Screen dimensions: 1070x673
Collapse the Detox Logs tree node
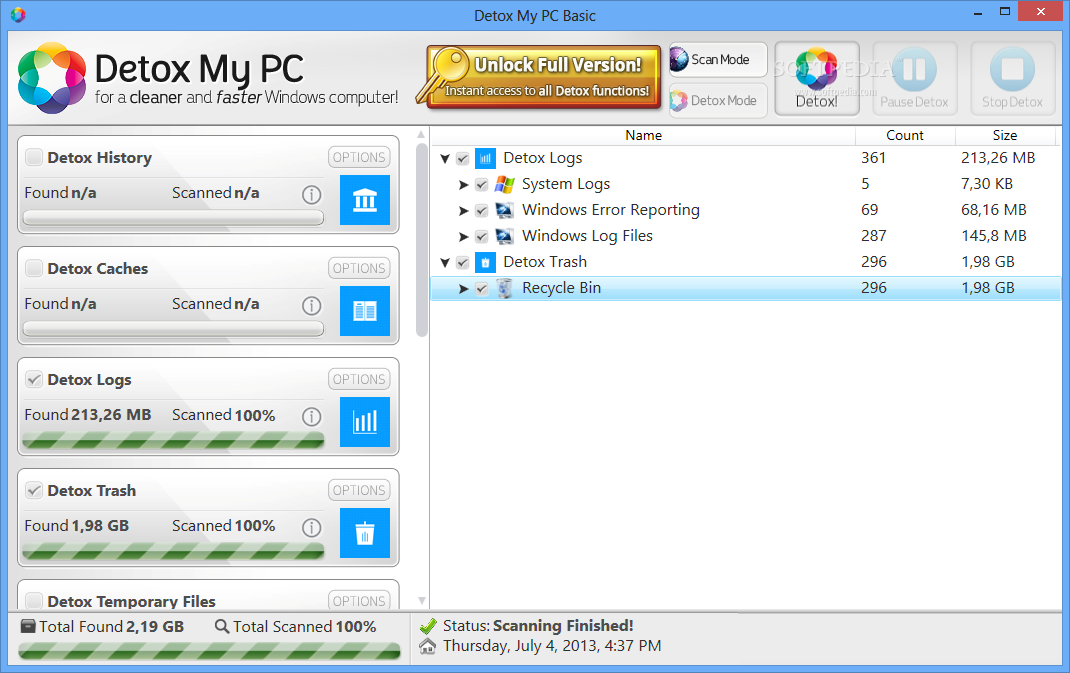[445, 159]
